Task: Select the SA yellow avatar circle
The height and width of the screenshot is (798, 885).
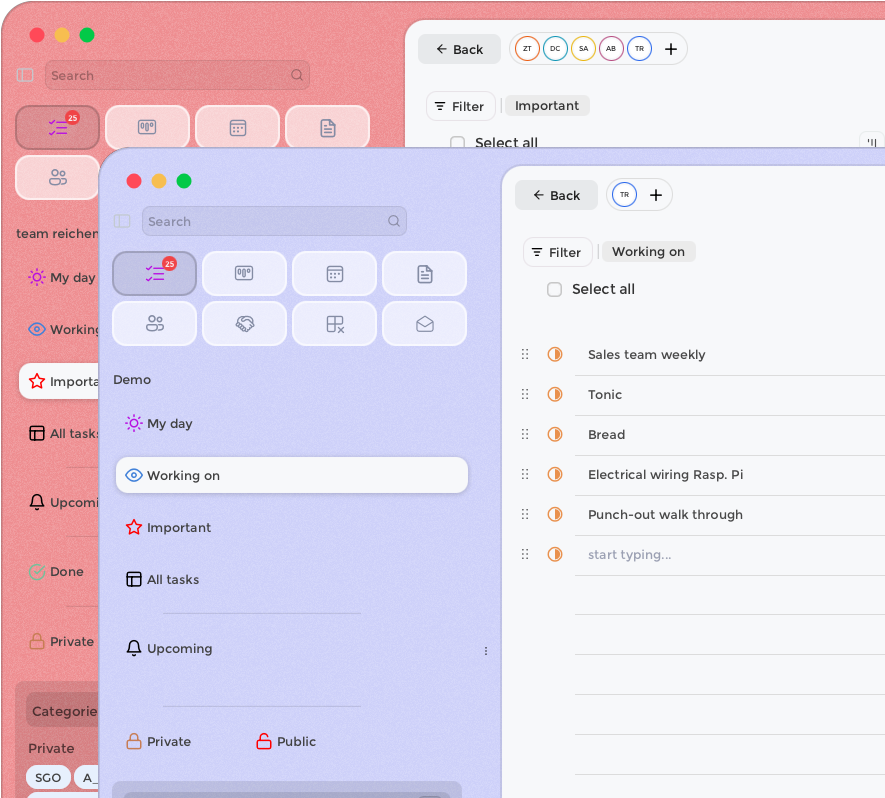Action: pos(583,49)
